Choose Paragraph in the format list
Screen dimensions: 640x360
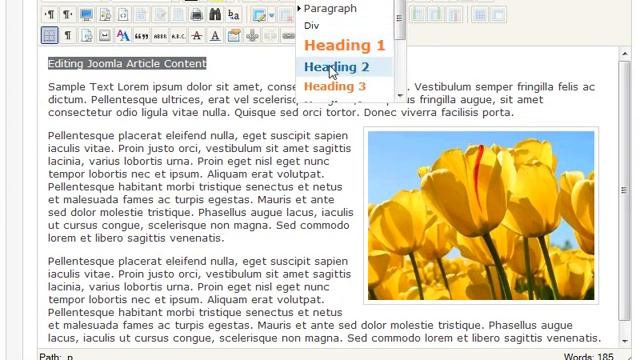344,8
